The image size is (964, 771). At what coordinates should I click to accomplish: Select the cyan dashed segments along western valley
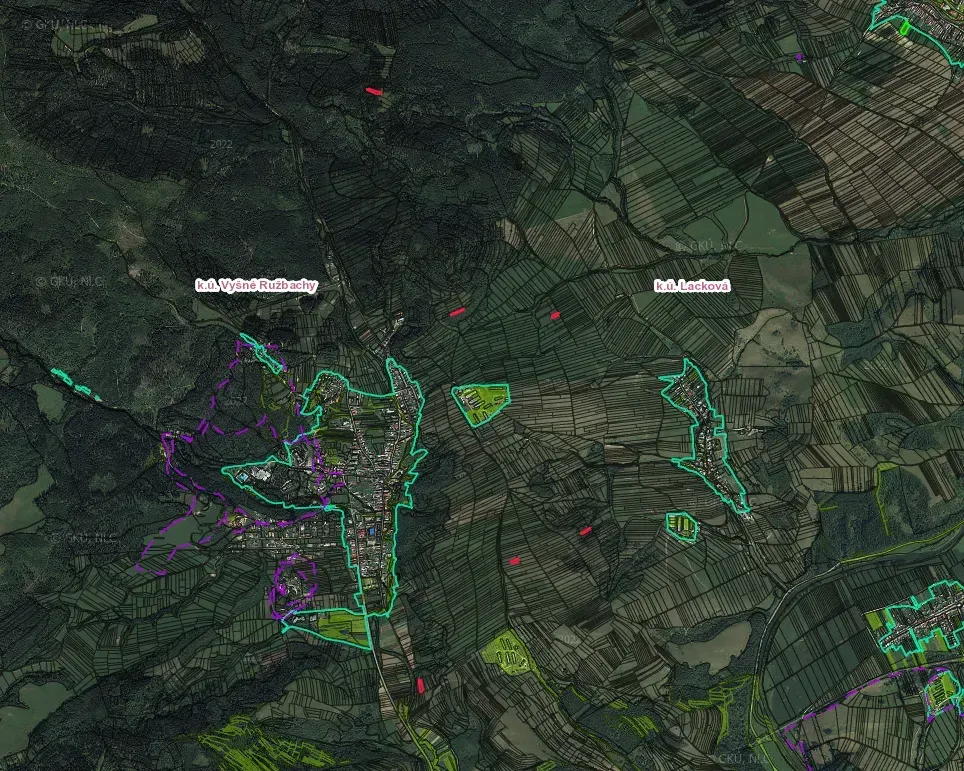[76, 384]
